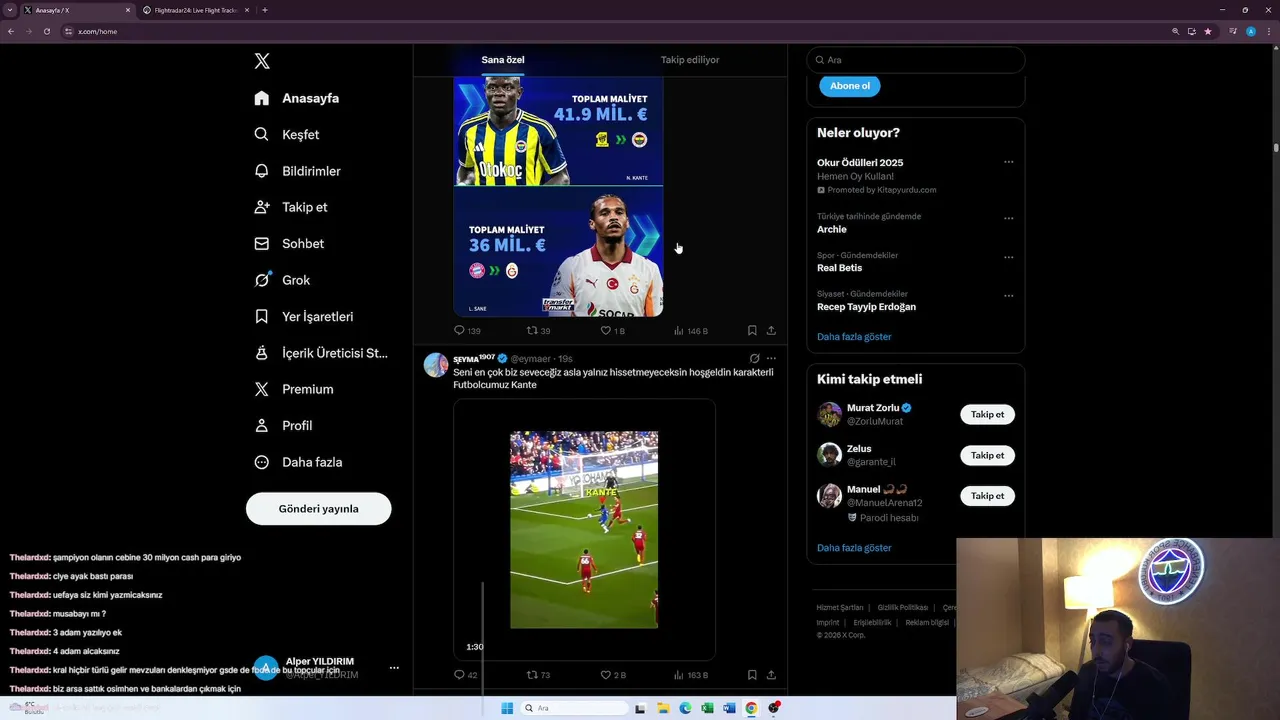Open Gizlilik Politikası footer link
The image size is (1280, 720).
pyautogui.click(x=903, y=608)
